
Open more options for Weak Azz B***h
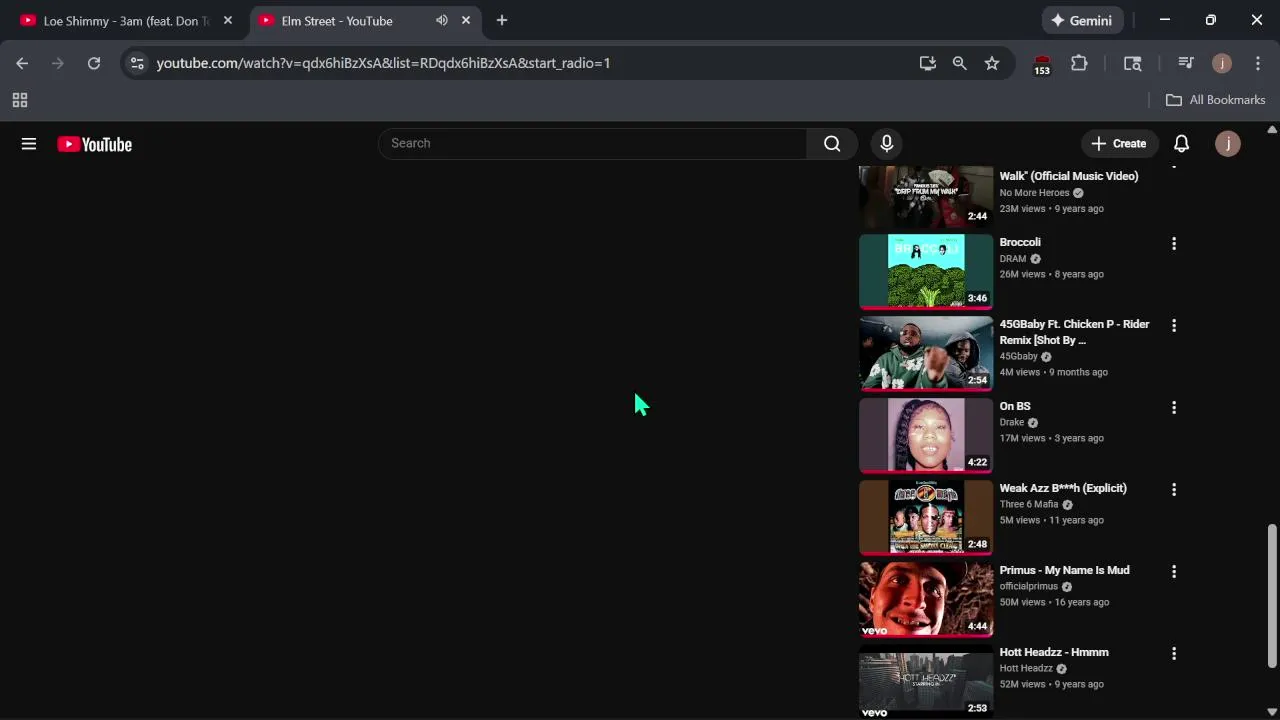(1174, 490)
